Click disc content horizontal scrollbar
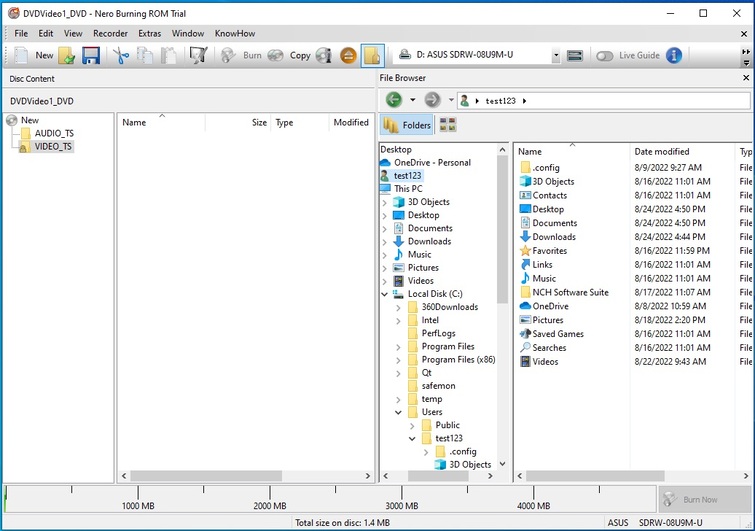This screenshot has height=531, width=755. point(206,476)
